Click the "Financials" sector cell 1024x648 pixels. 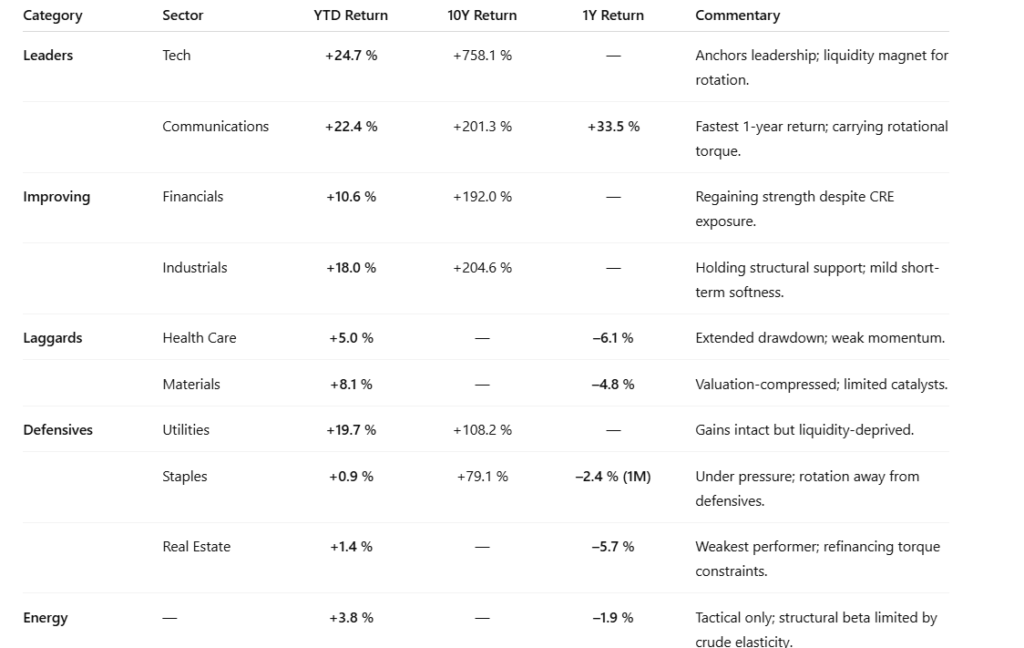coord(193,197)
